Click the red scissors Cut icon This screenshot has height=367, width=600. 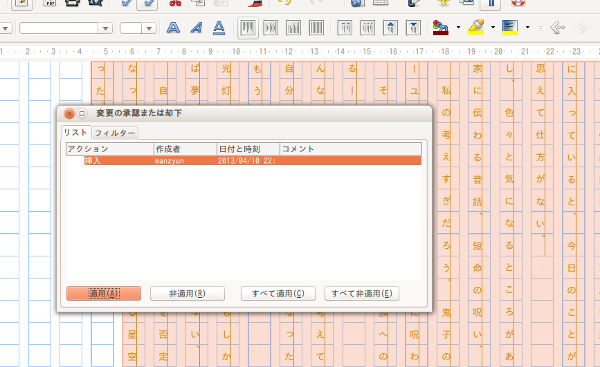point(175,3)
